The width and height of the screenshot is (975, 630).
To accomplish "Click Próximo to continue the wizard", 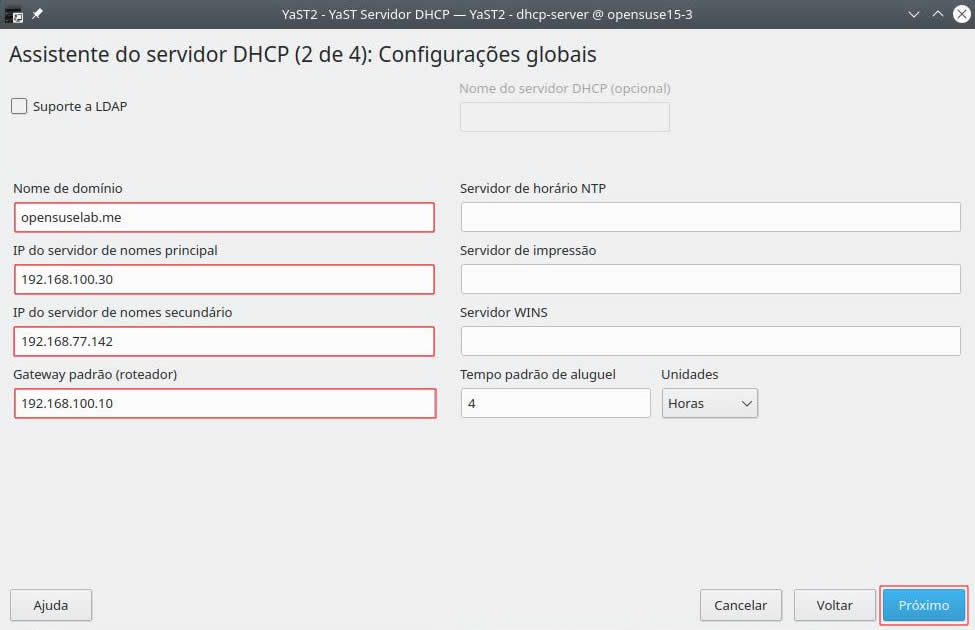I will point(923,605).
